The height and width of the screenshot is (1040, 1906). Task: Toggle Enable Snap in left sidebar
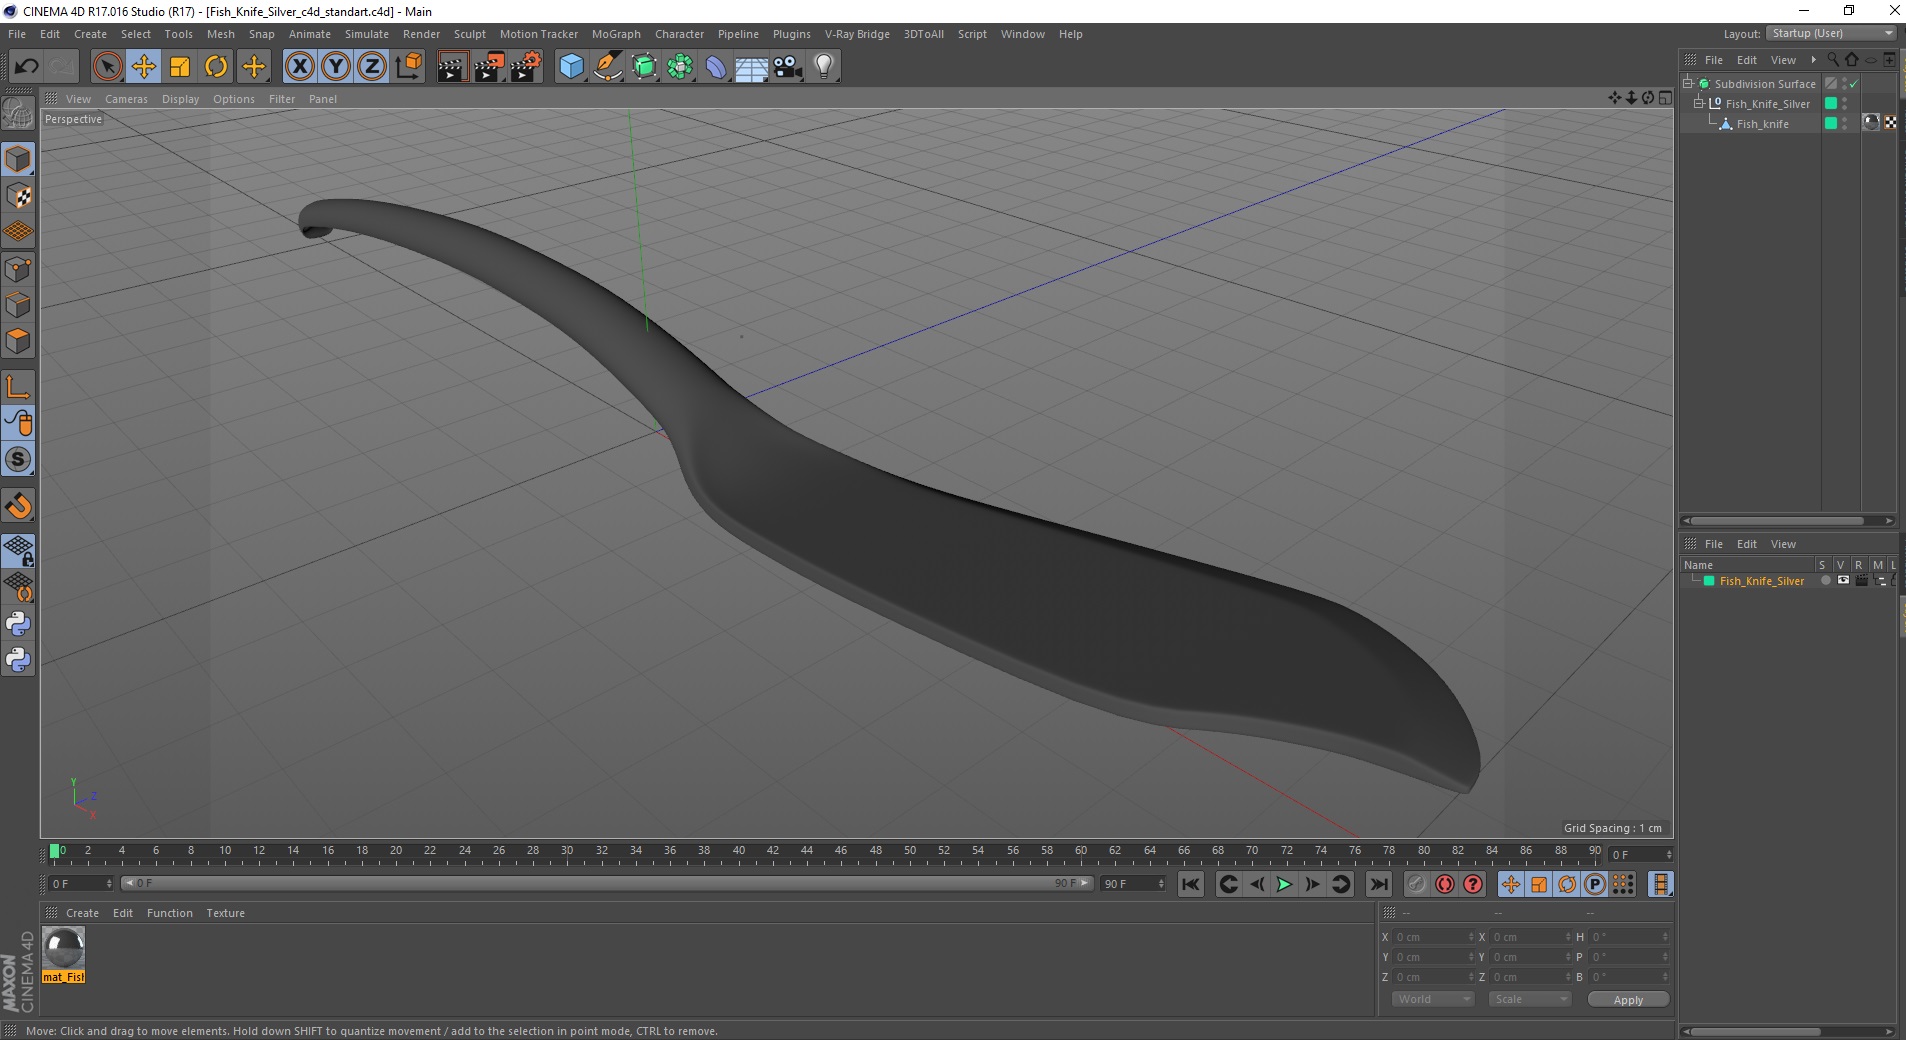click(18, 506)
